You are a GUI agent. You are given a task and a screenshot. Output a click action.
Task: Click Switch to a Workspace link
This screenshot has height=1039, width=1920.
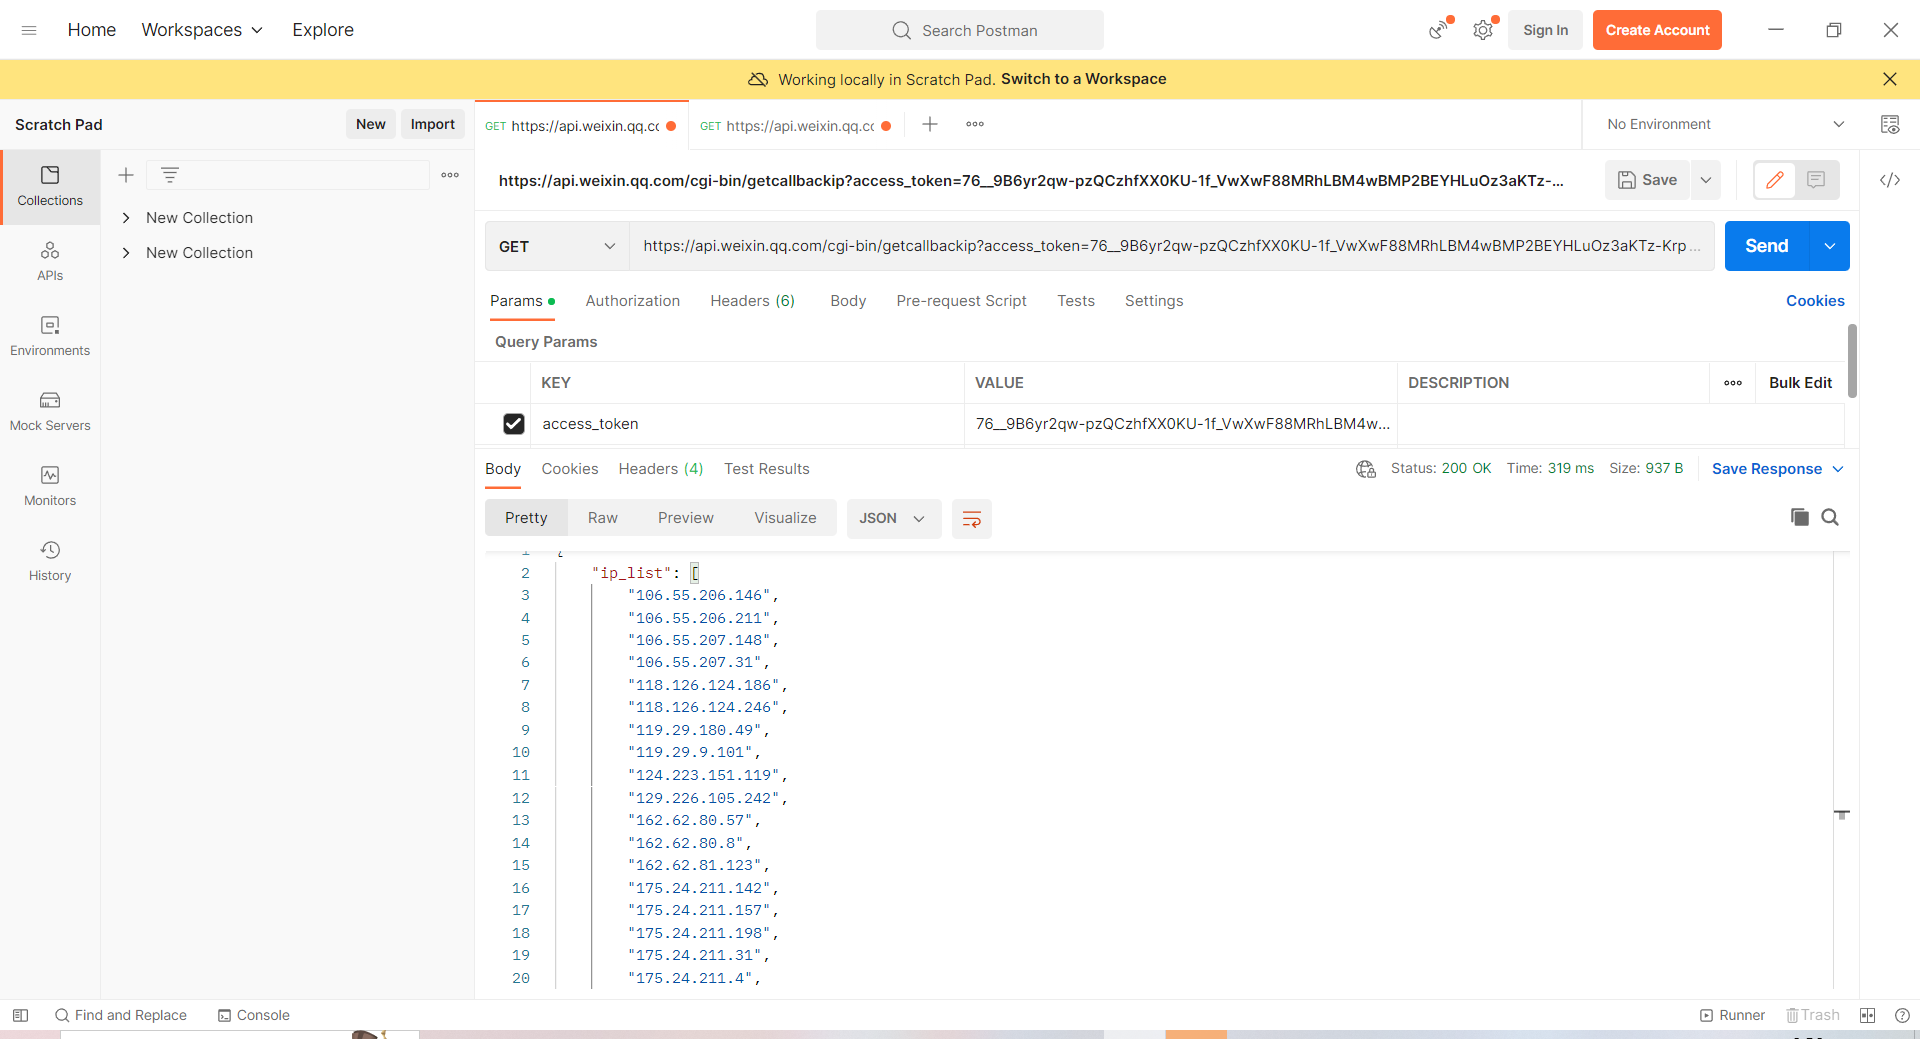coord(1083,79)
